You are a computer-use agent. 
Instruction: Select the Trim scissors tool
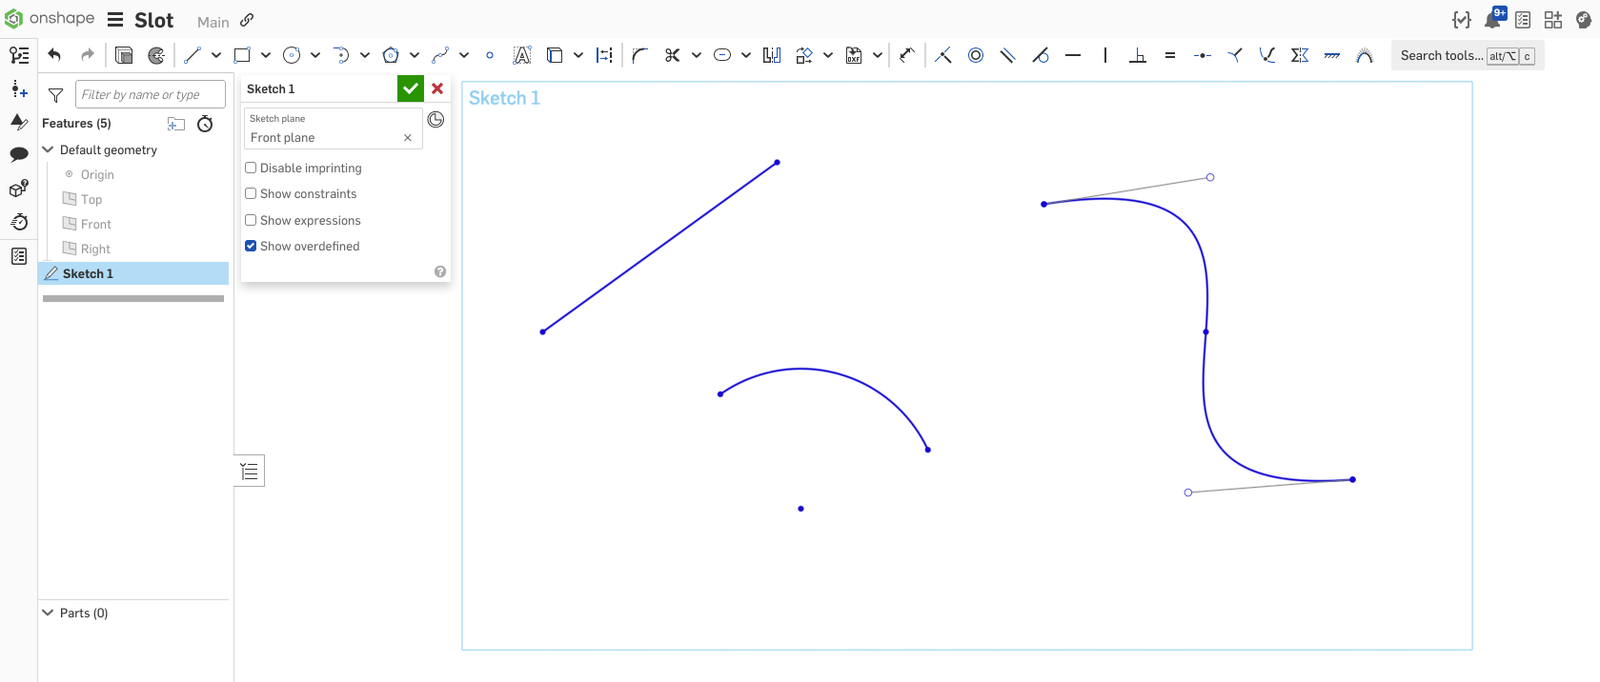[x=672, y=56]
